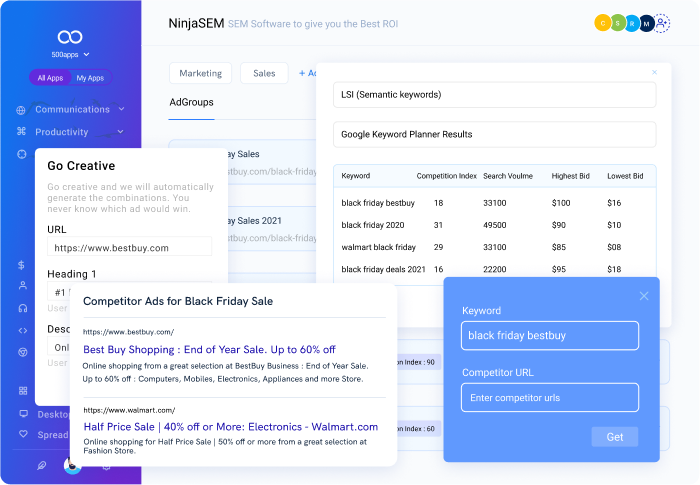The height and width of the screenshot is (485, 700).
Task: Open the Walmart Half Price Sale ad link
Action: tap(230, 427)
